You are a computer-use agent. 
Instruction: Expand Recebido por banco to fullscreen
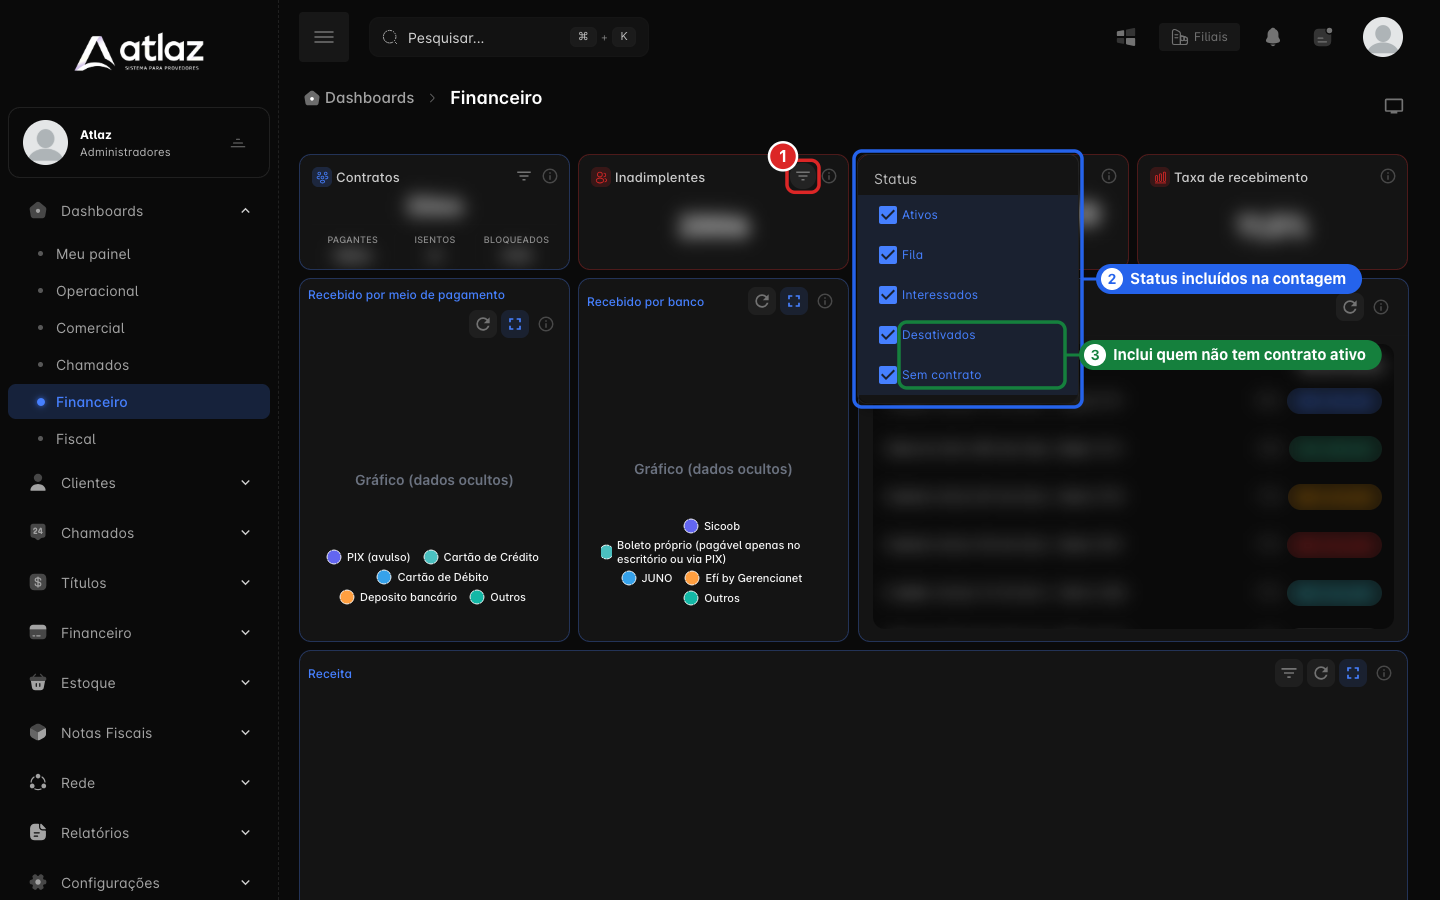[x=794, y=301]
